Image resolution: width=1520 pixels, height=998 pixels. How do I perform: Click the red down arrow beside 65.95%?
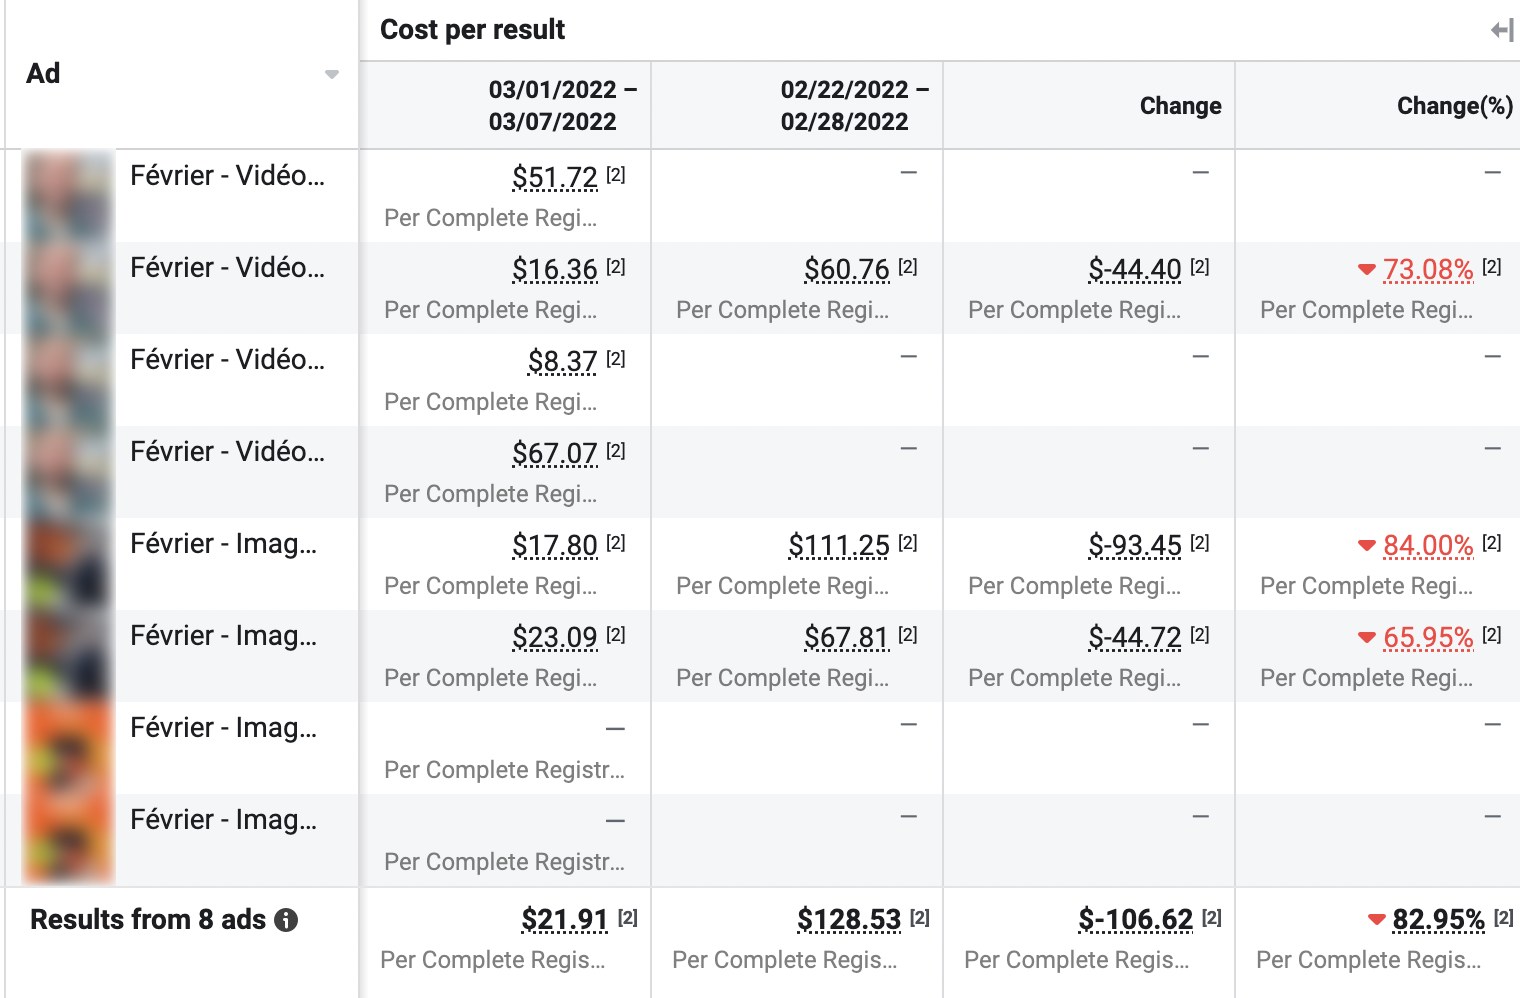pyautogui.click(x=1366, y=637)
